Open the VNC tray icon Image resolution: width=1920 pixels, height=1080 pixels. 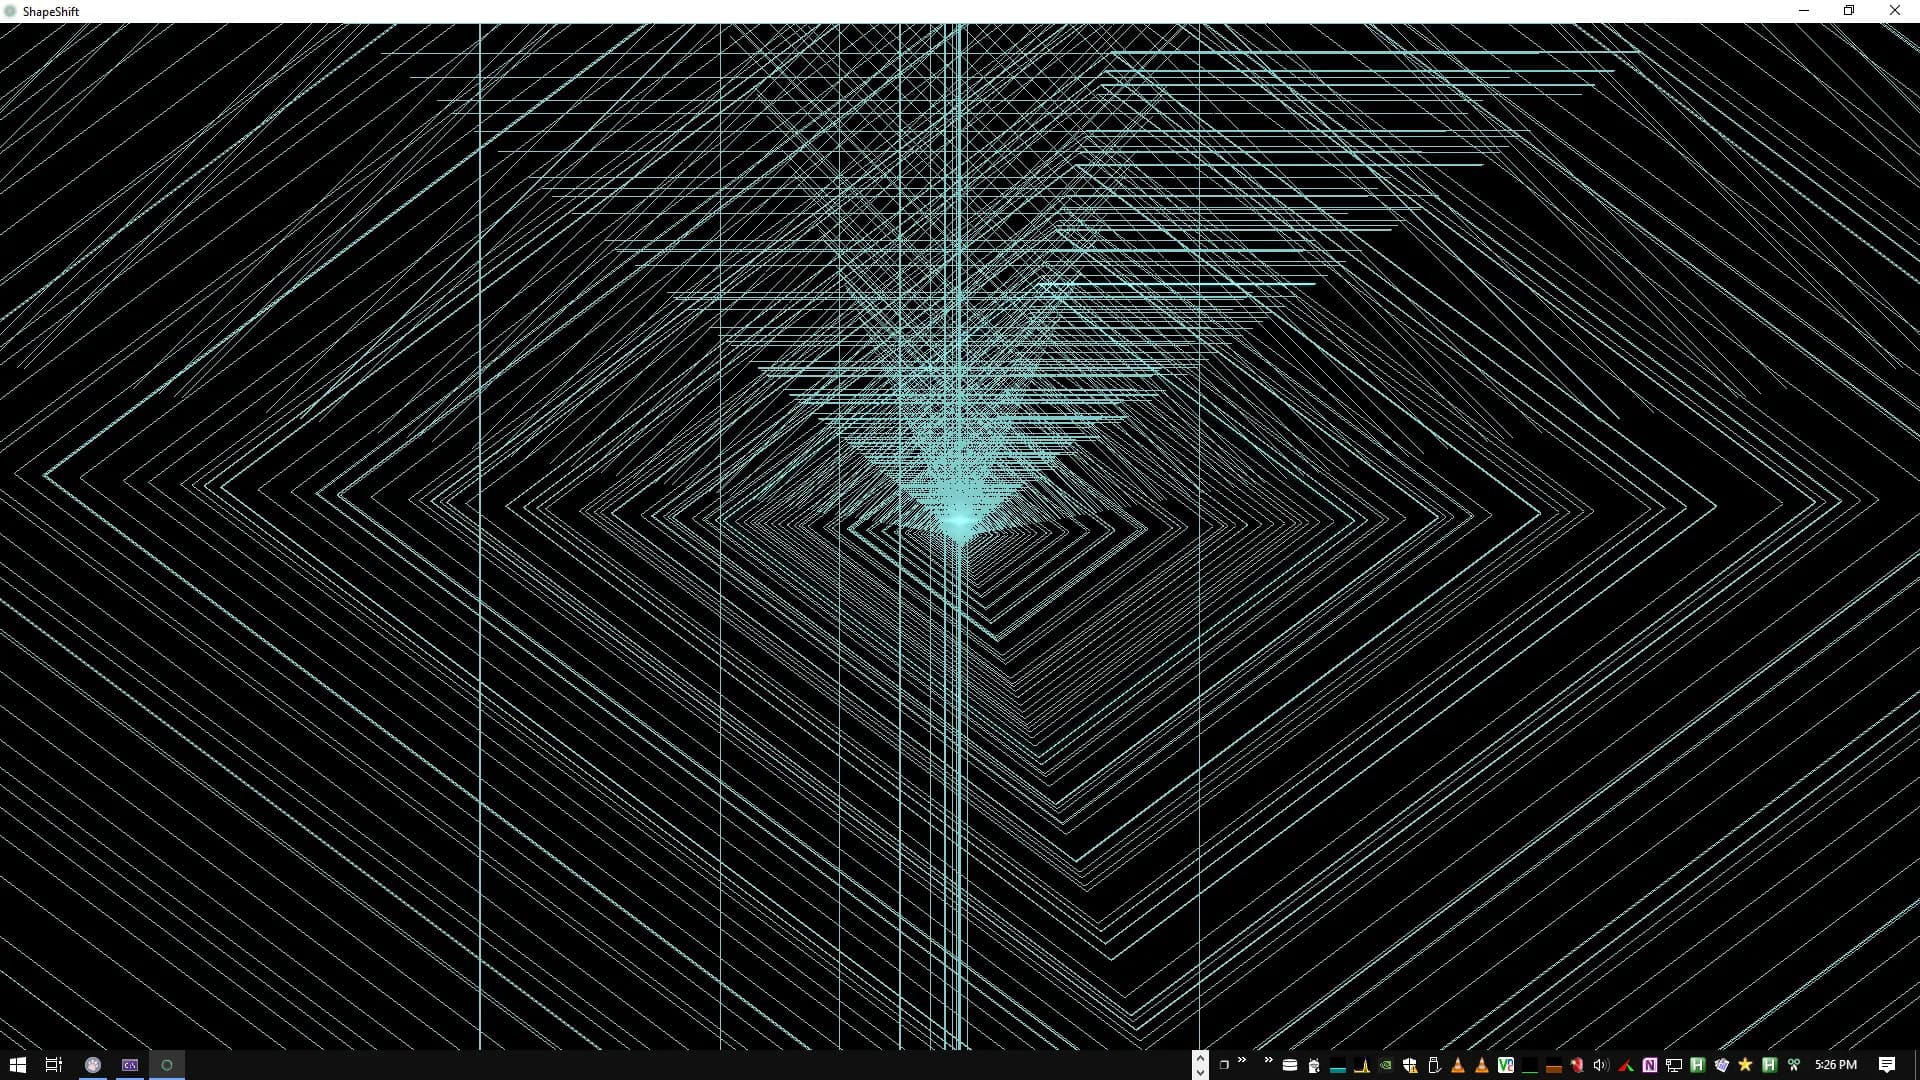pos(1506,1065)
